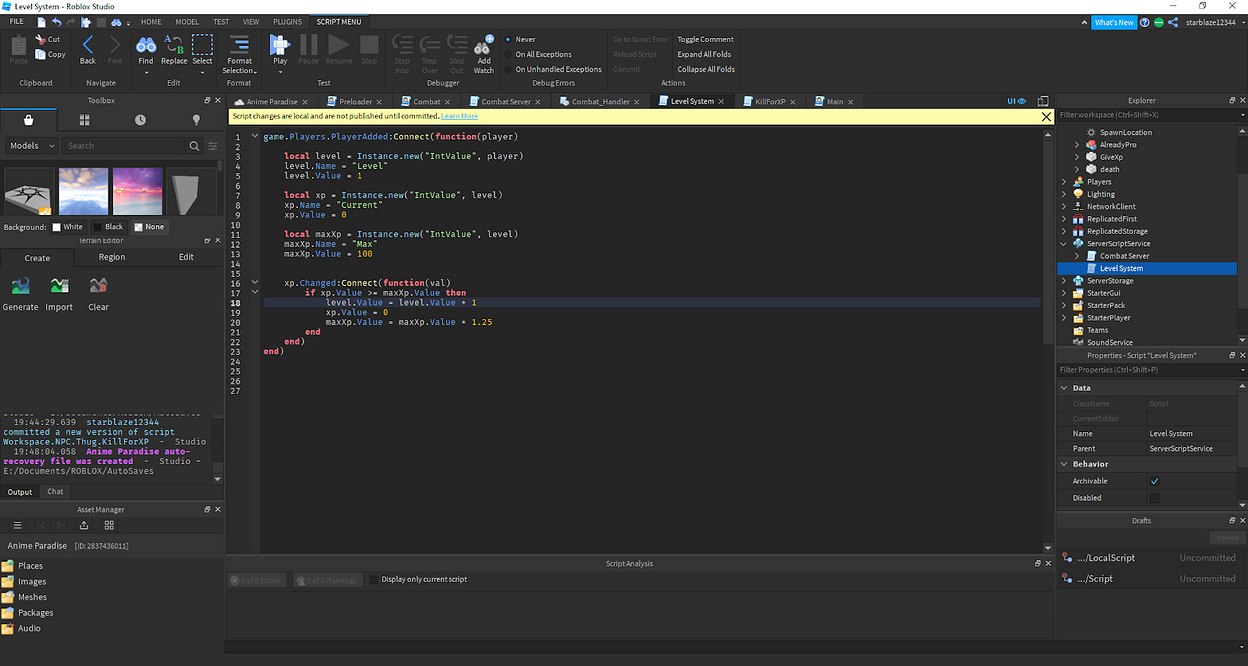Open the What's New button
This screenshot has height=666, width=1248.
coord(1114,21)
